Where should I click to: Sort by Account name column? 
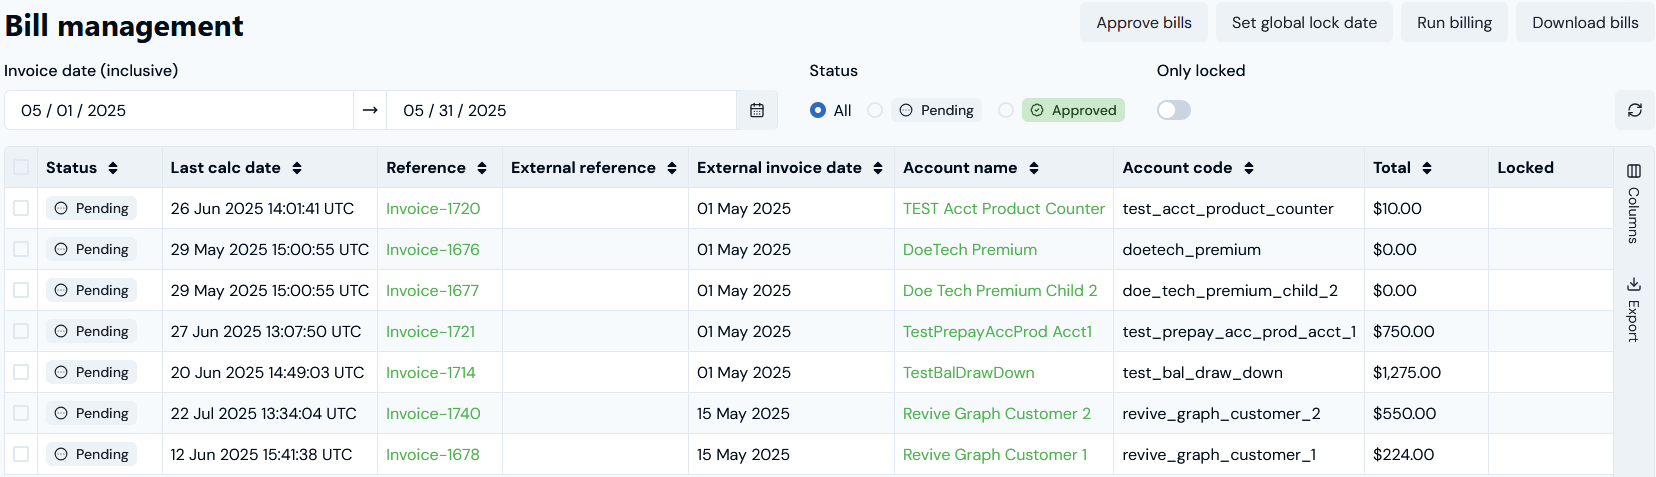click(x=1034, y=168)
